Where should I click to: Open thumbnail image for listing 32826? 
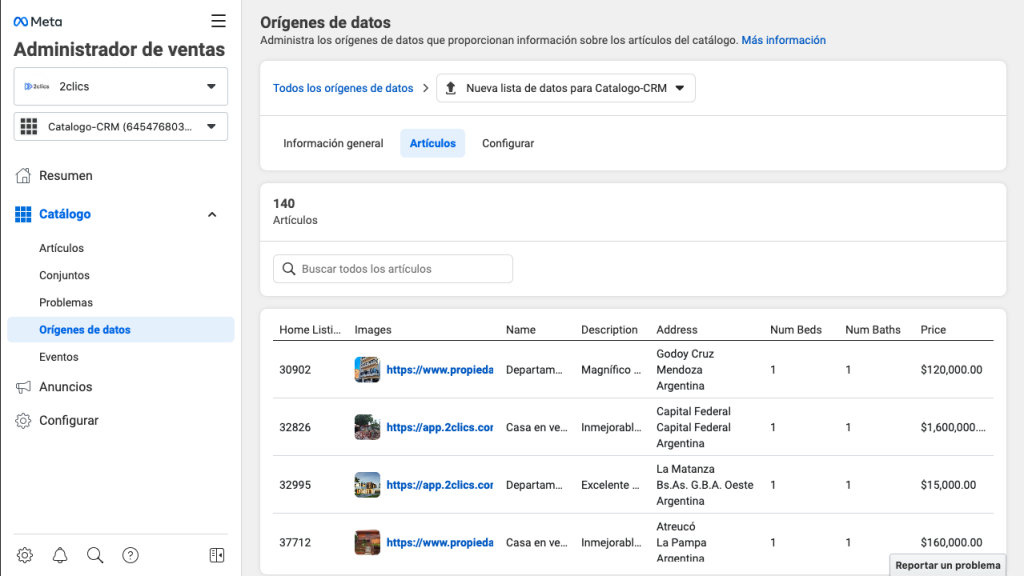coord(367,427)
